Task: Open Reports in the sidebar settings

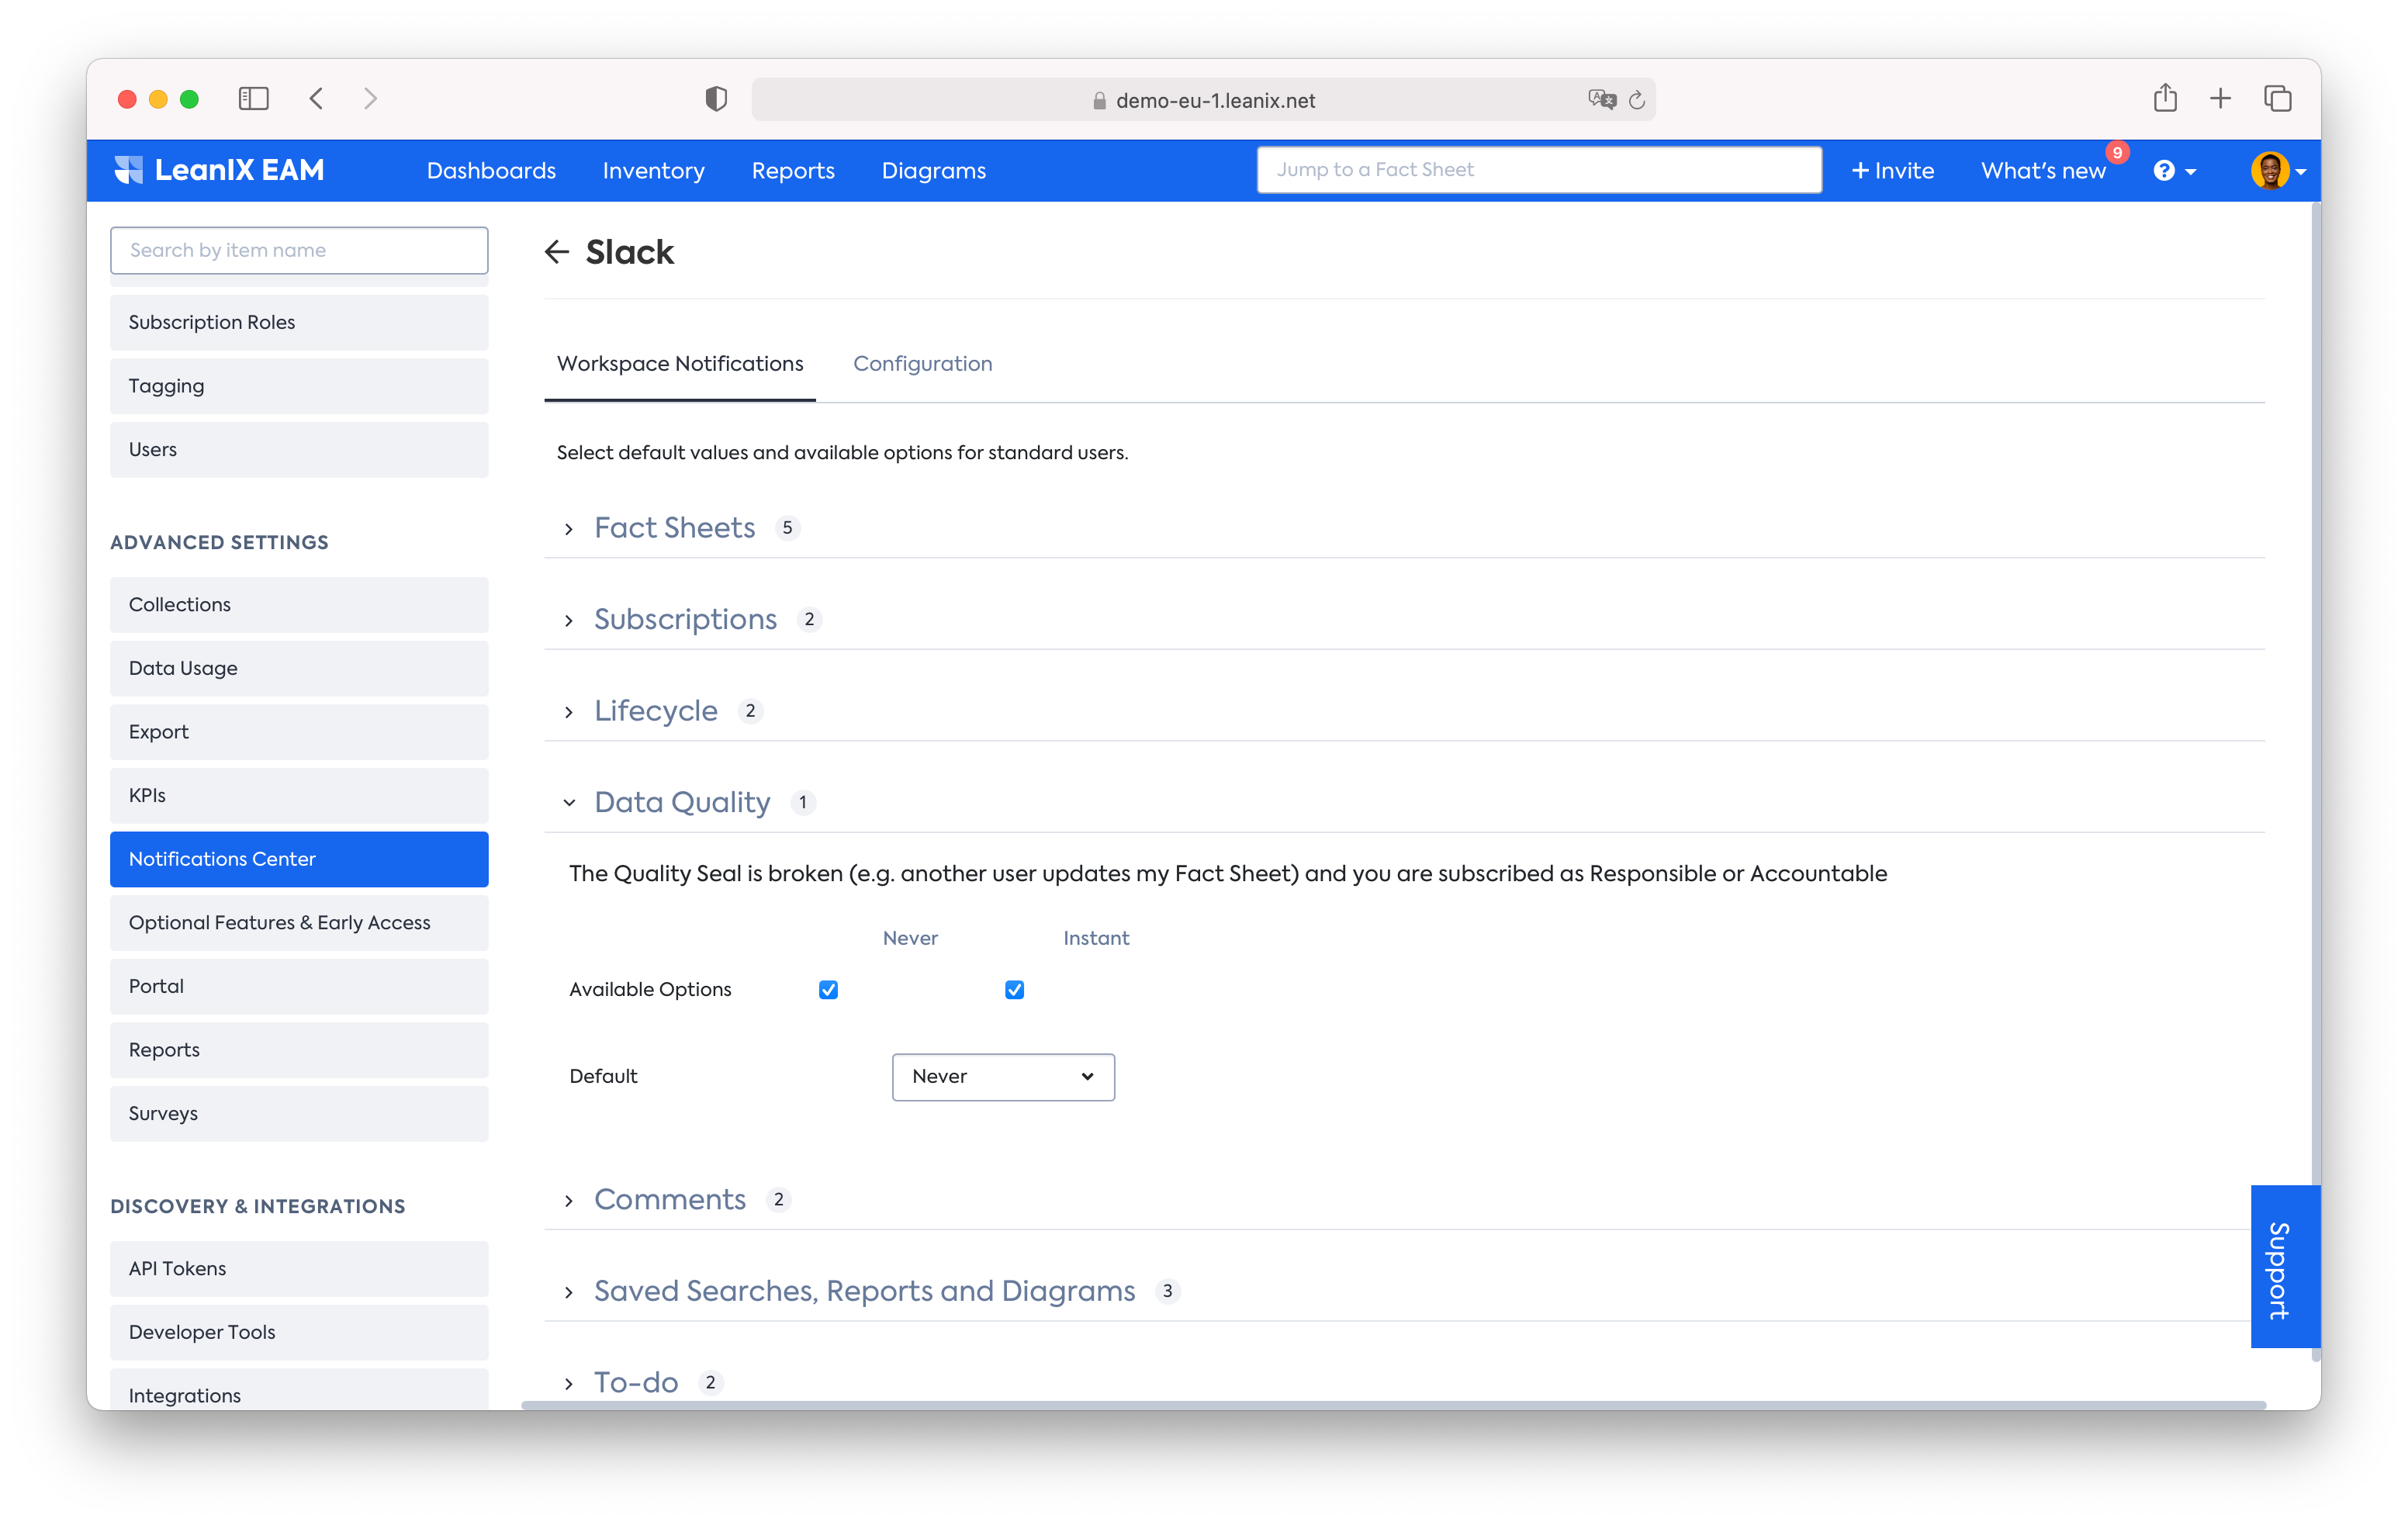Action: coord(299,1050)
